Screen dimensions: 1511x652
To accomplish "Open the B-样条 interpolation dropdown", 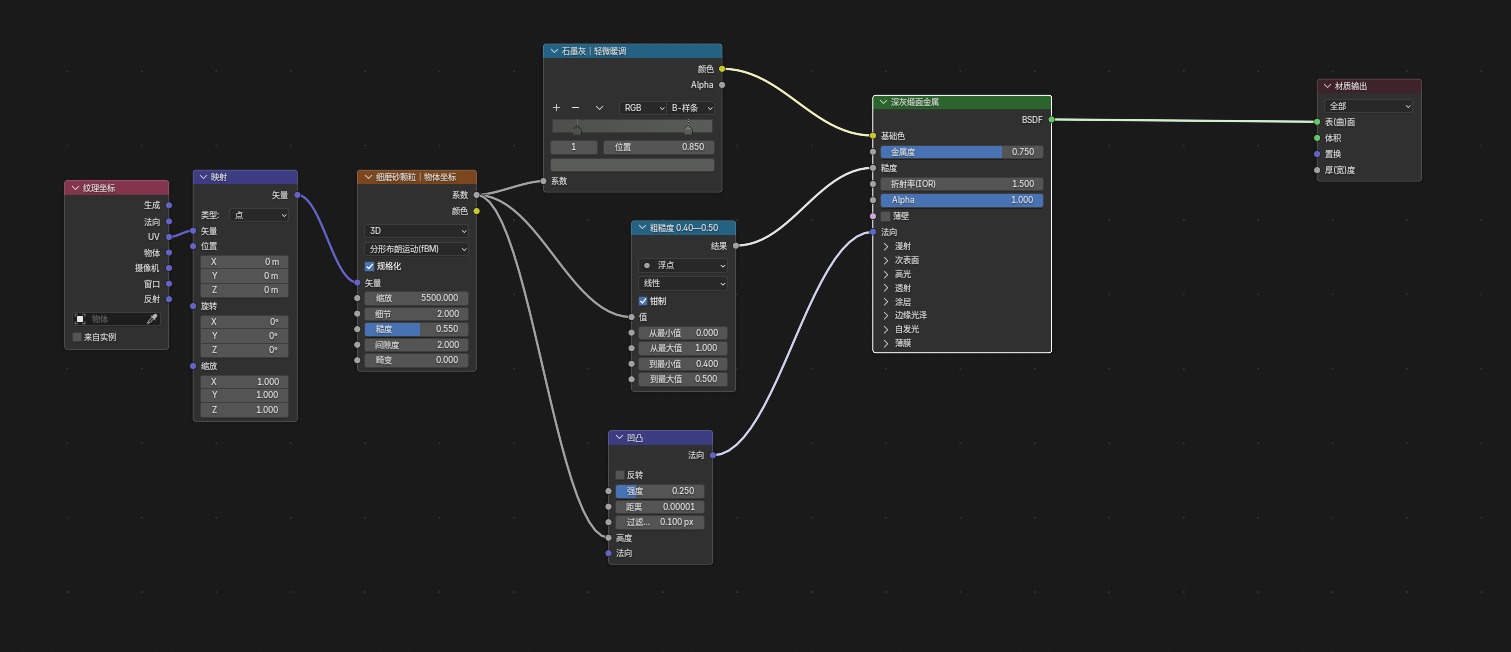I will (692, 108).
